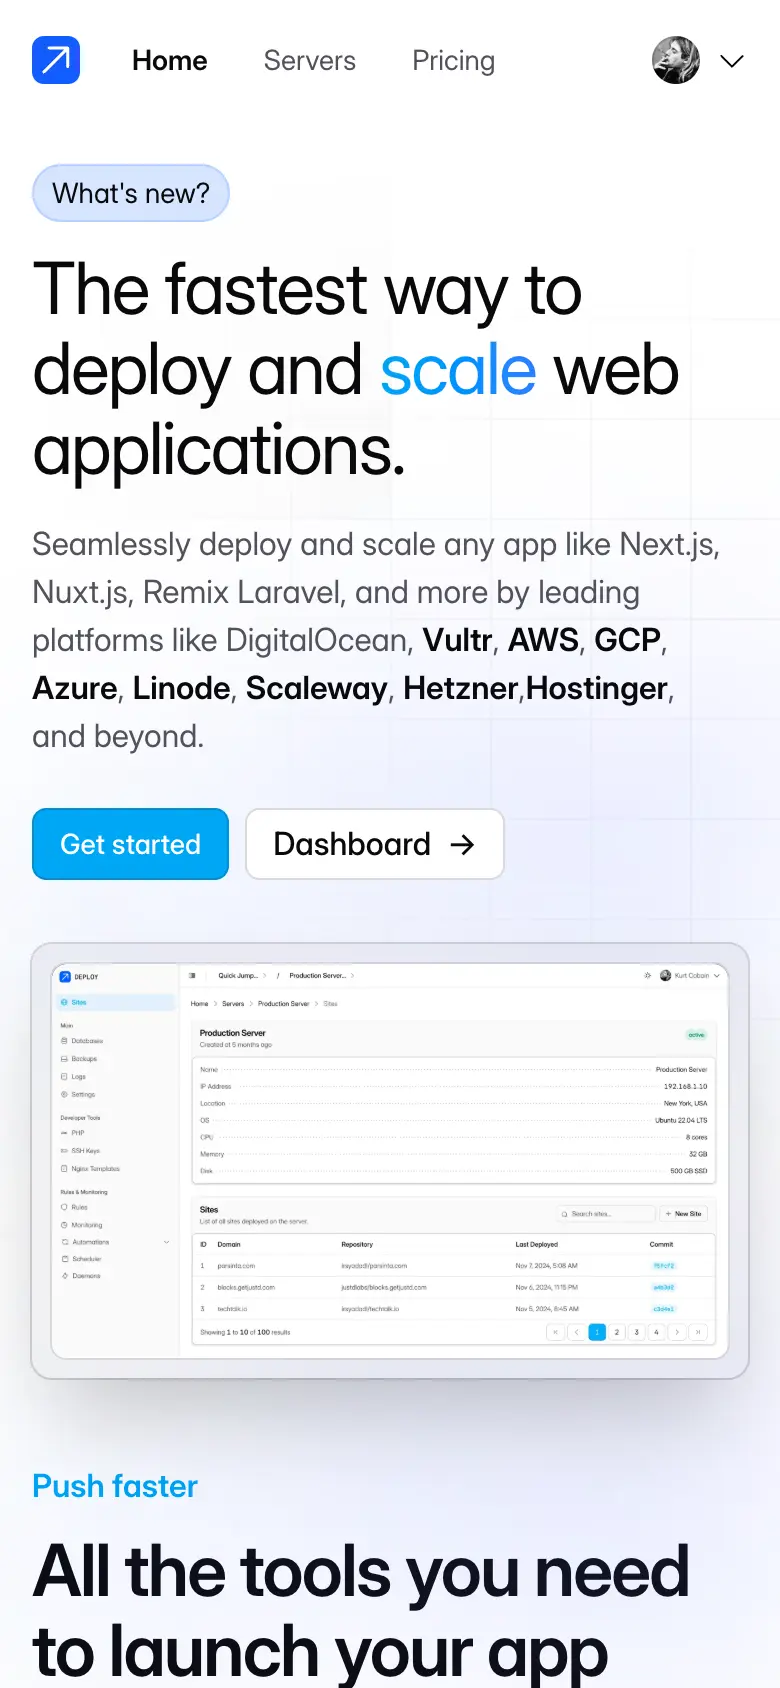Click the bold Azure provider name

[75, 688]
